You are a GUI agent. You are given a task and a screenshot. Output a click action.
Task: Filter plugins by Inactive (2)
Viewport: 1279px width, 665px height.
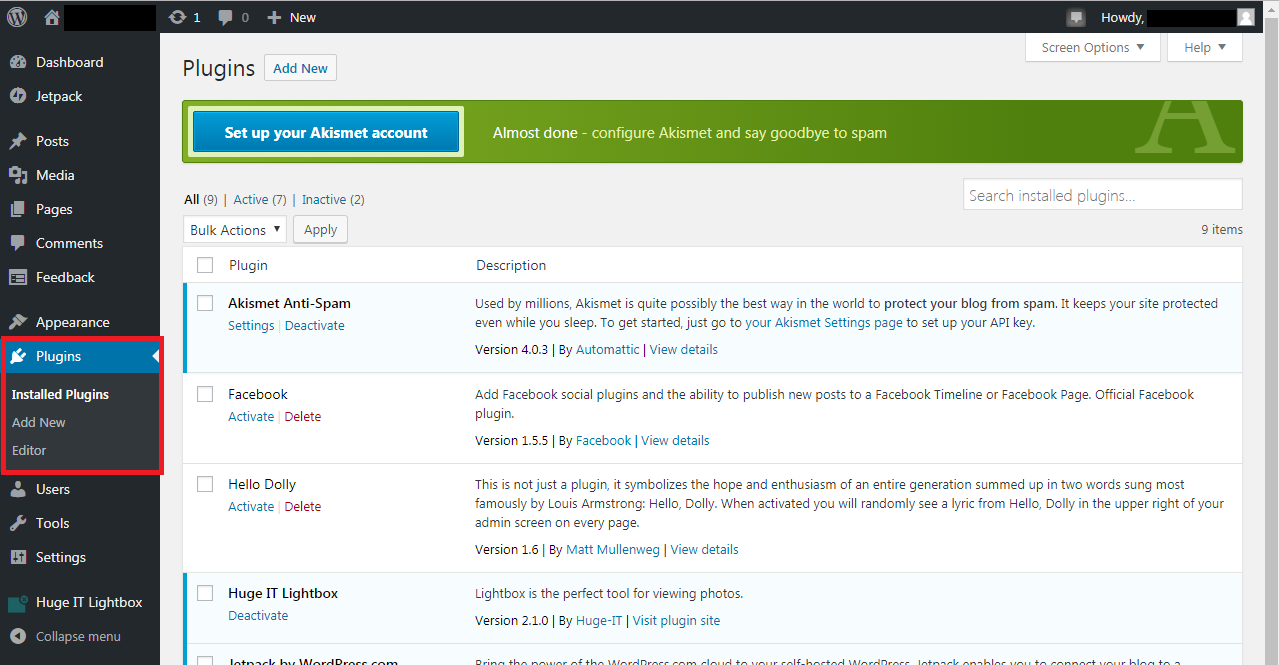pos(333,199)
